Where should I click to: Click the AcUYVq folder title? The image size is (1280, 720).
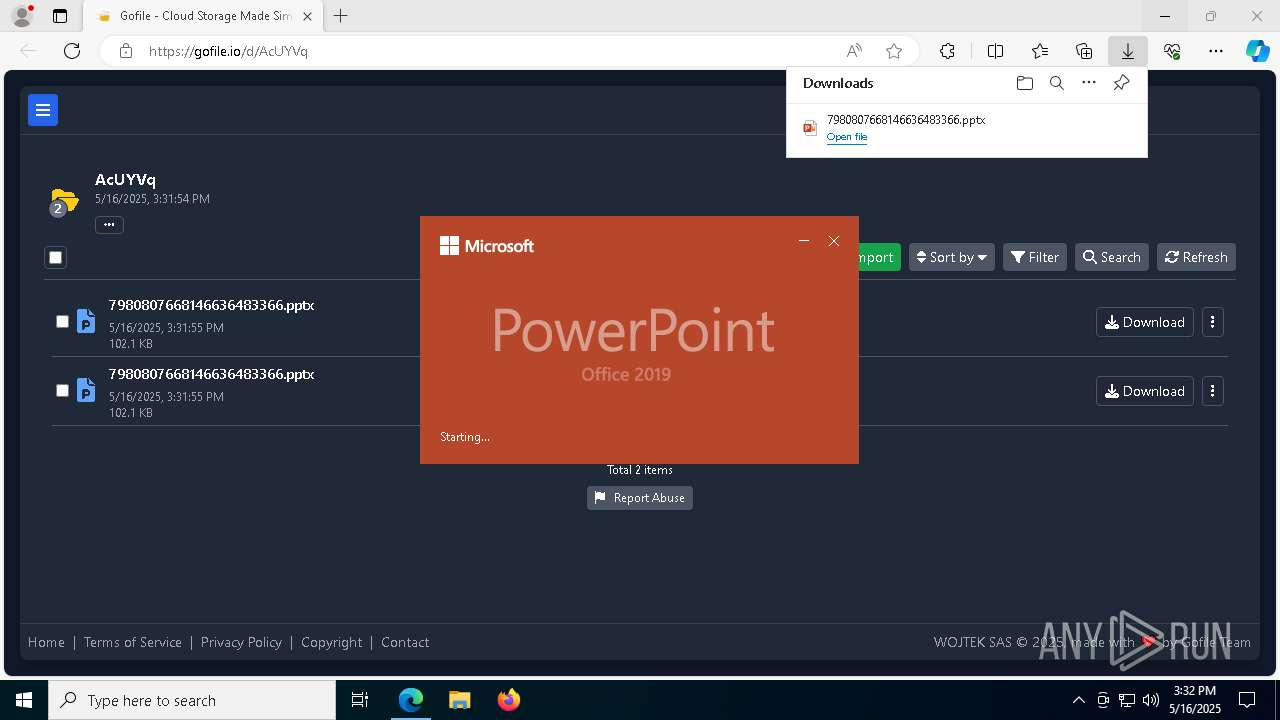click(x=125, y=180)
